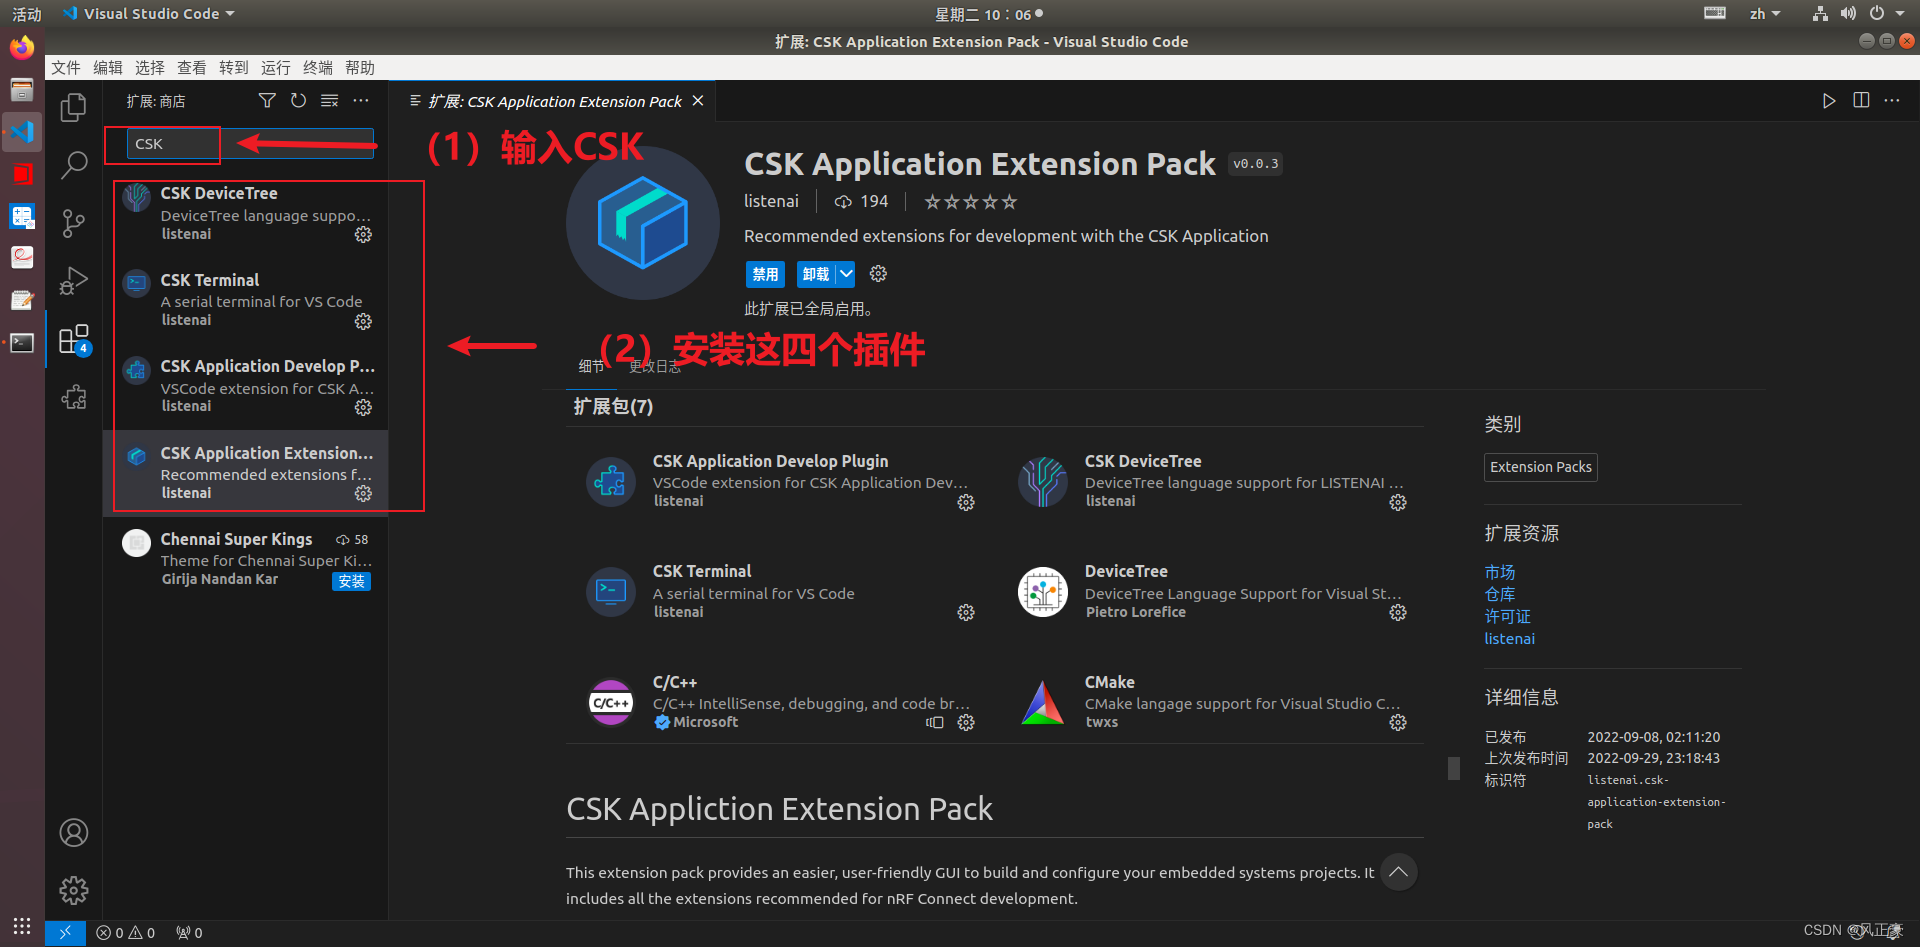Open the Extensions panel more actions menu
Viewport: 1920px width, 947px height.
coord(361,100)
